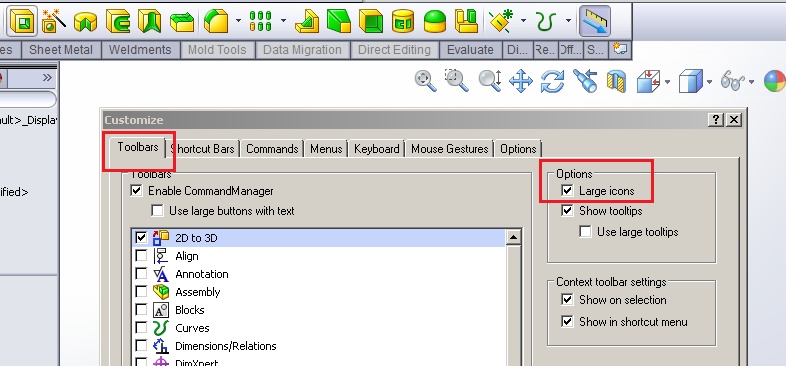Select the Pan view tool
This screenshot has height=366, width=786.
point(521,81)
